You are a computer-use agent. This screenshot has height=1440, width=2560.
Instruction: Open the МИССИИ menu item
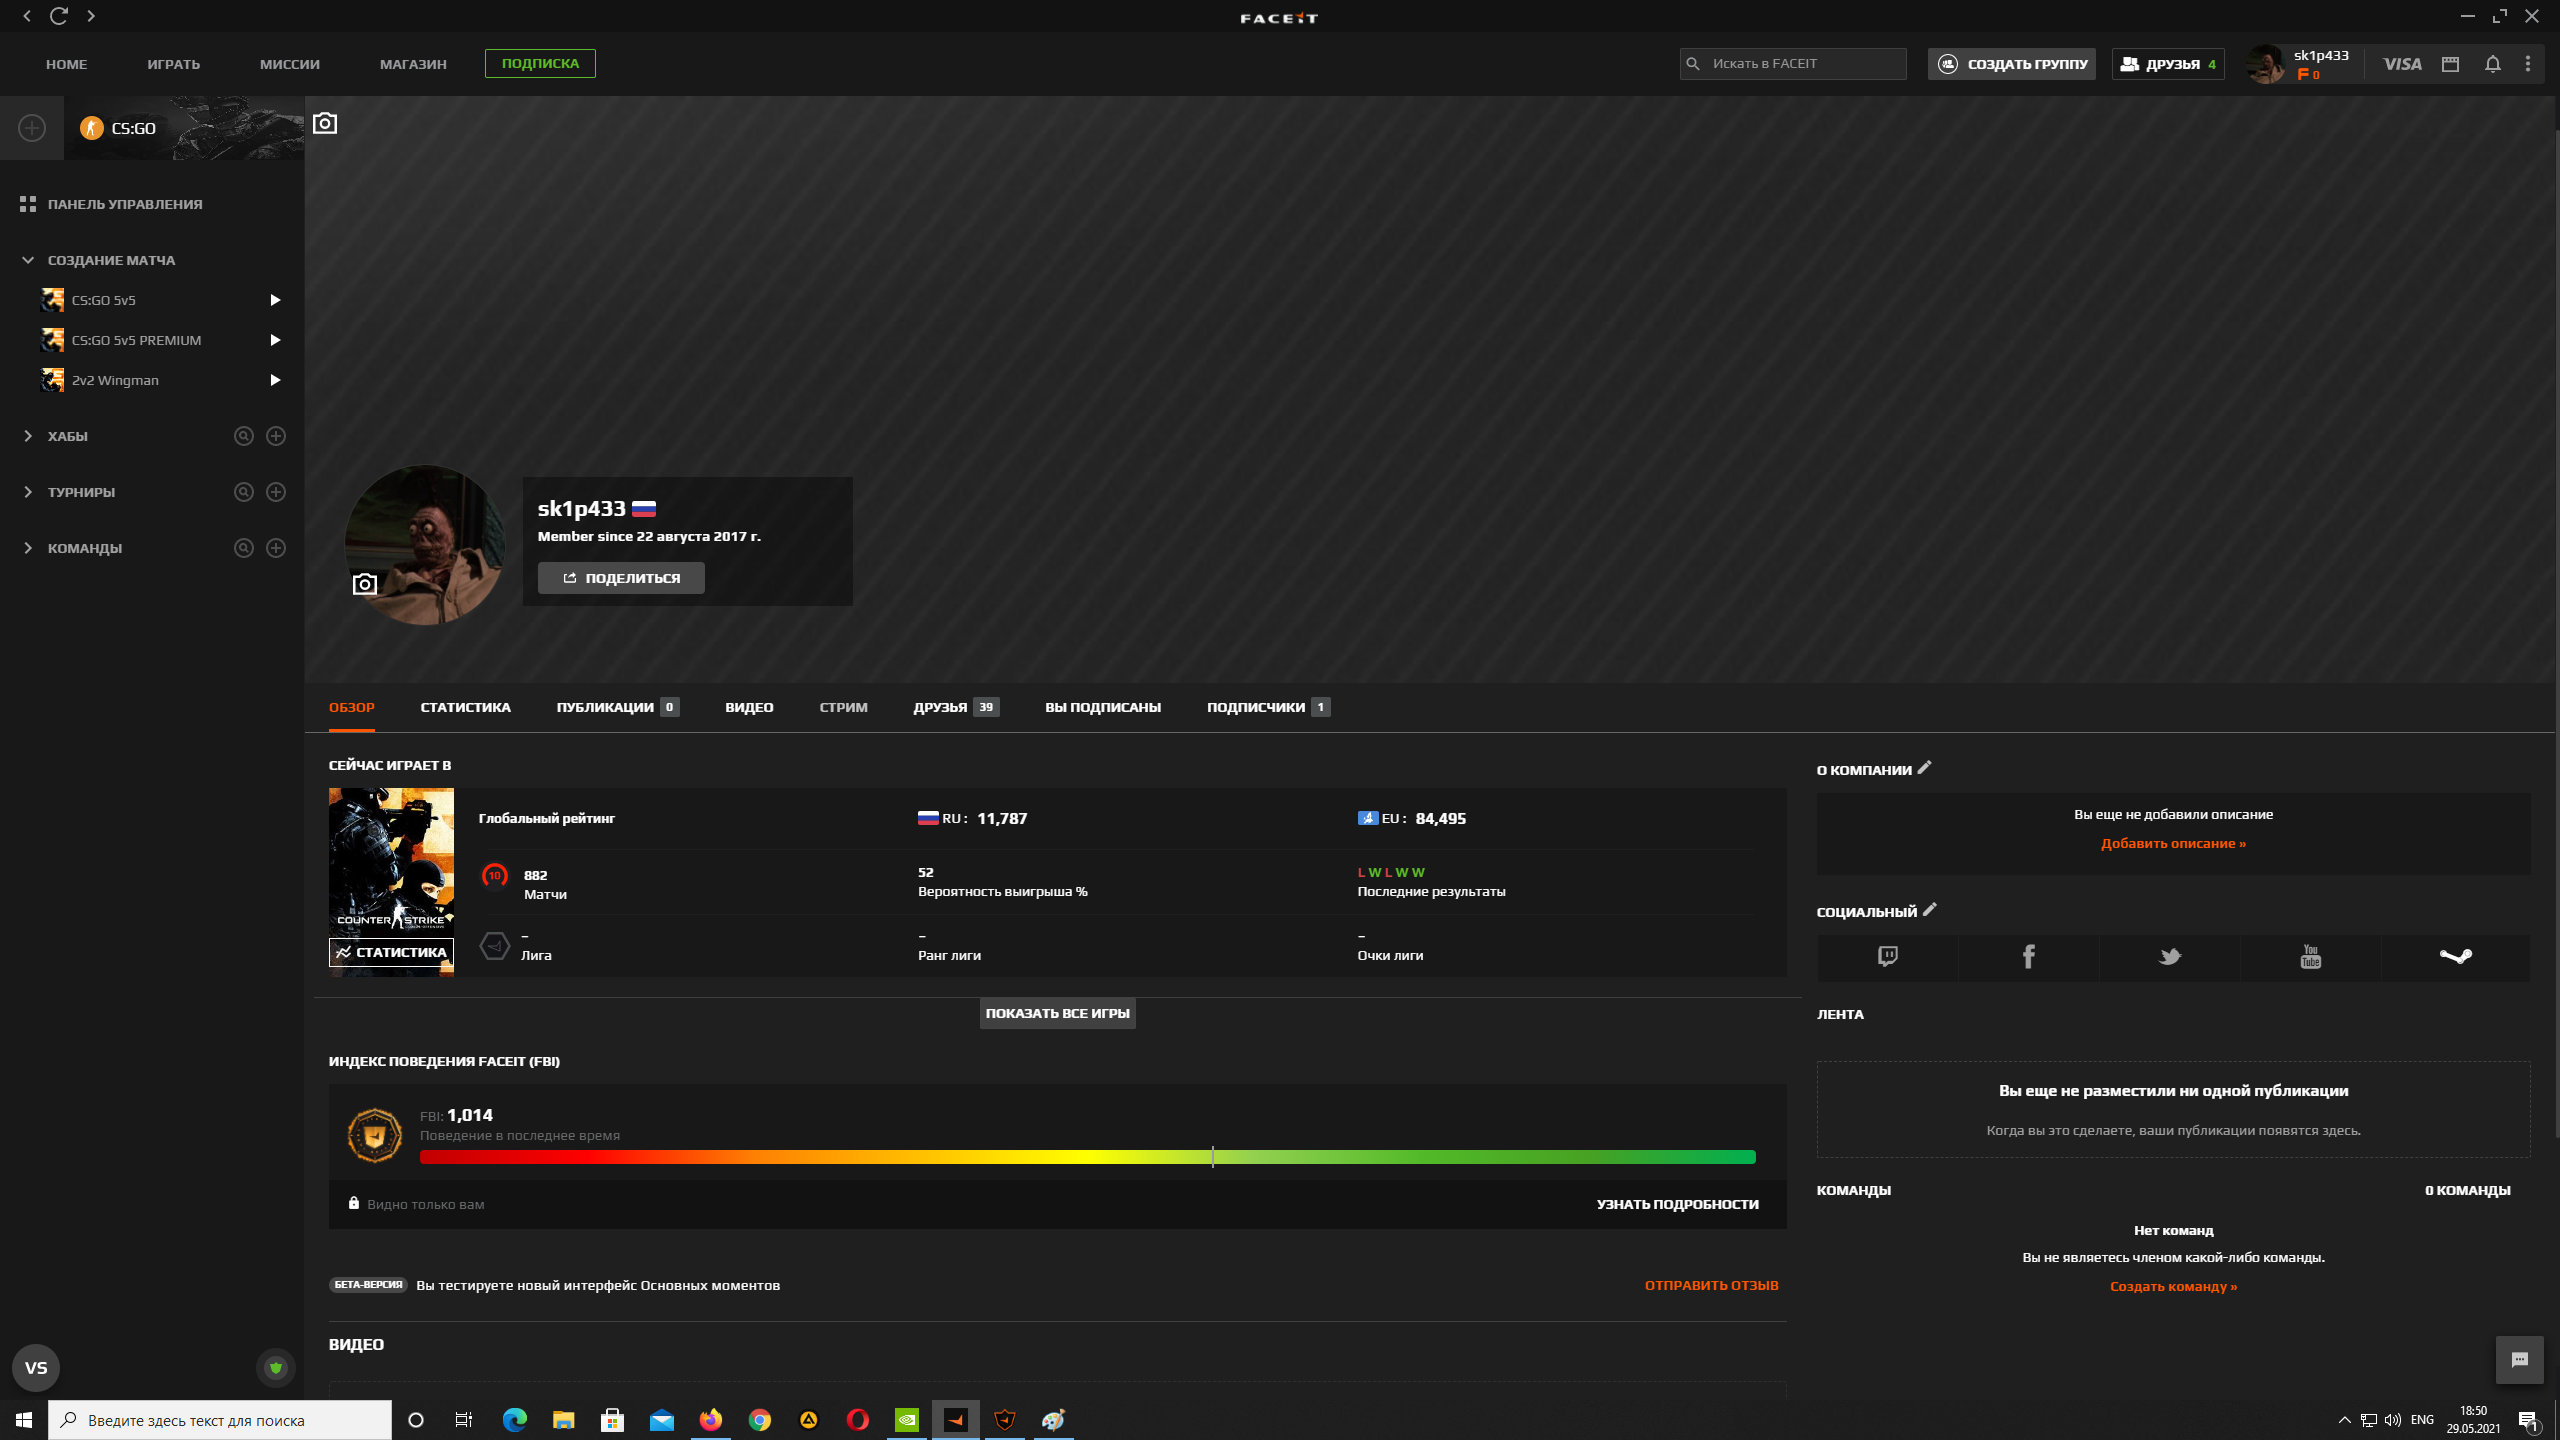click(290, 64)
